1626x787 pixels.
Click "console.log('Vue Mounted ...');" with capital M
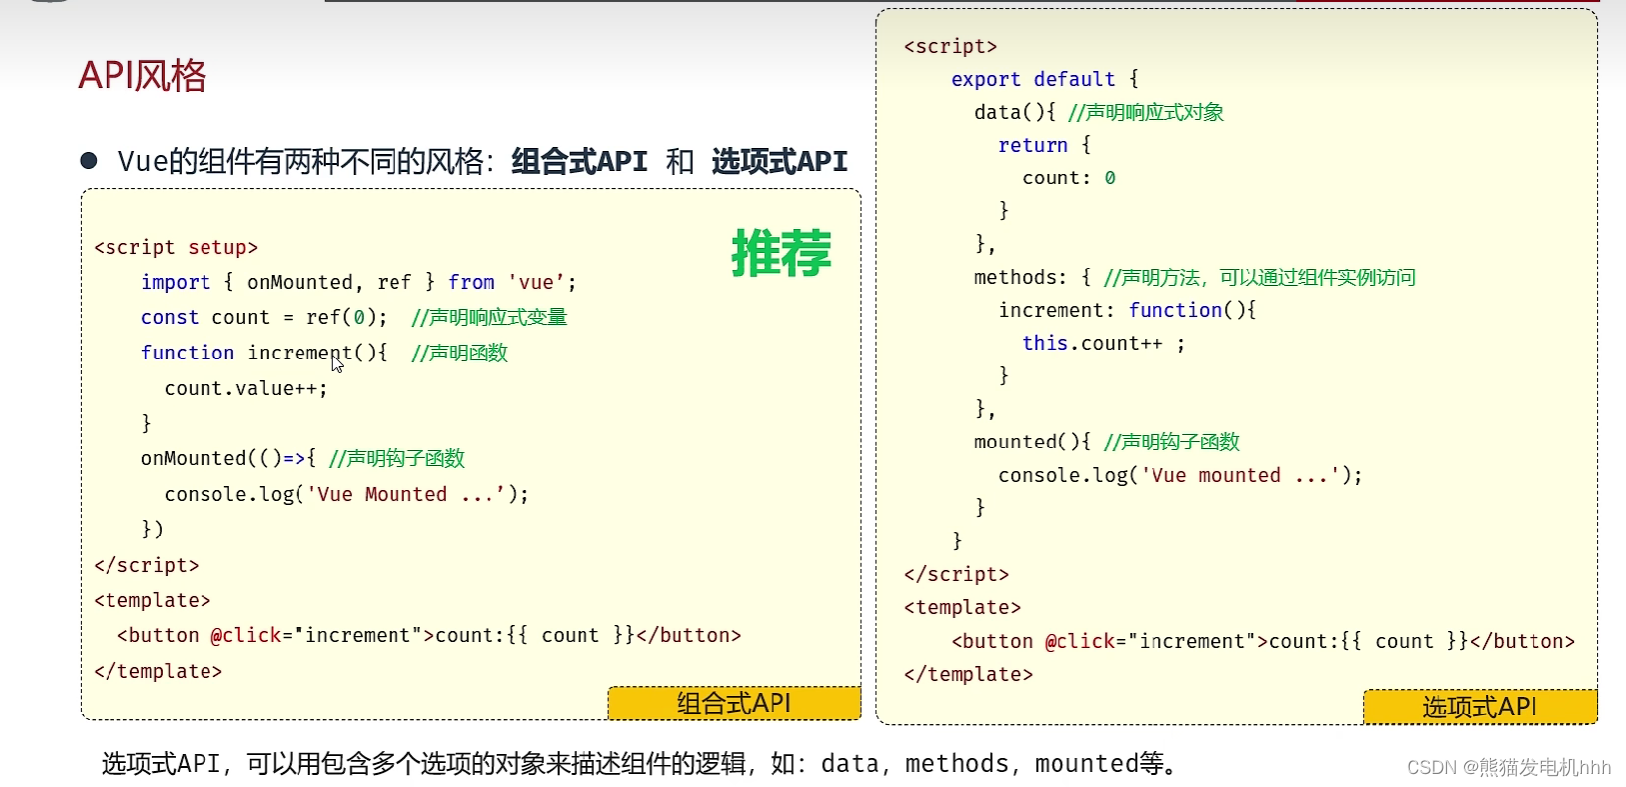click(347, 494)
